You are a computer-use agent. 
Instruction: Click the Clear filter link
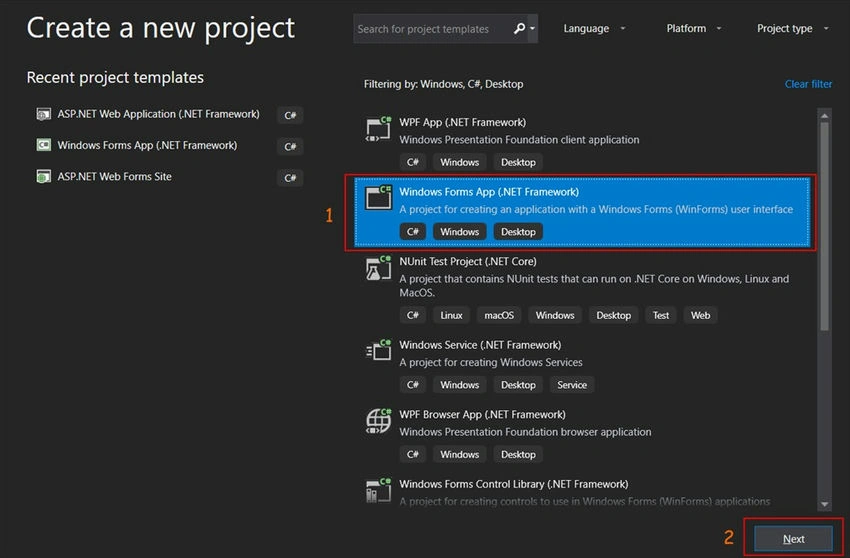pyautogui.click(x=808, y=84)
